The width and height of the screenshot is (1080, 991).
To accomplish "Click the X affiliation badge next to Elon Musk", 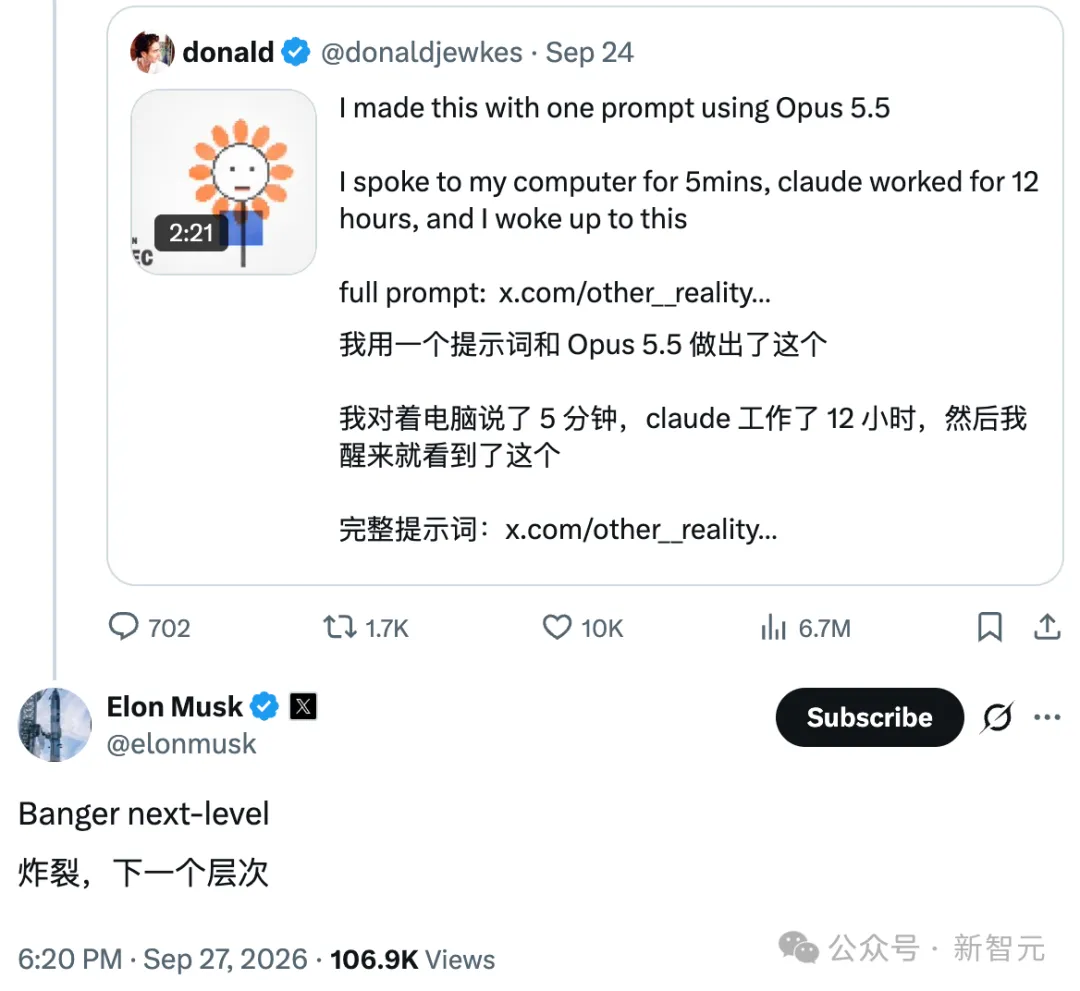I will click(x=303, y=706).
